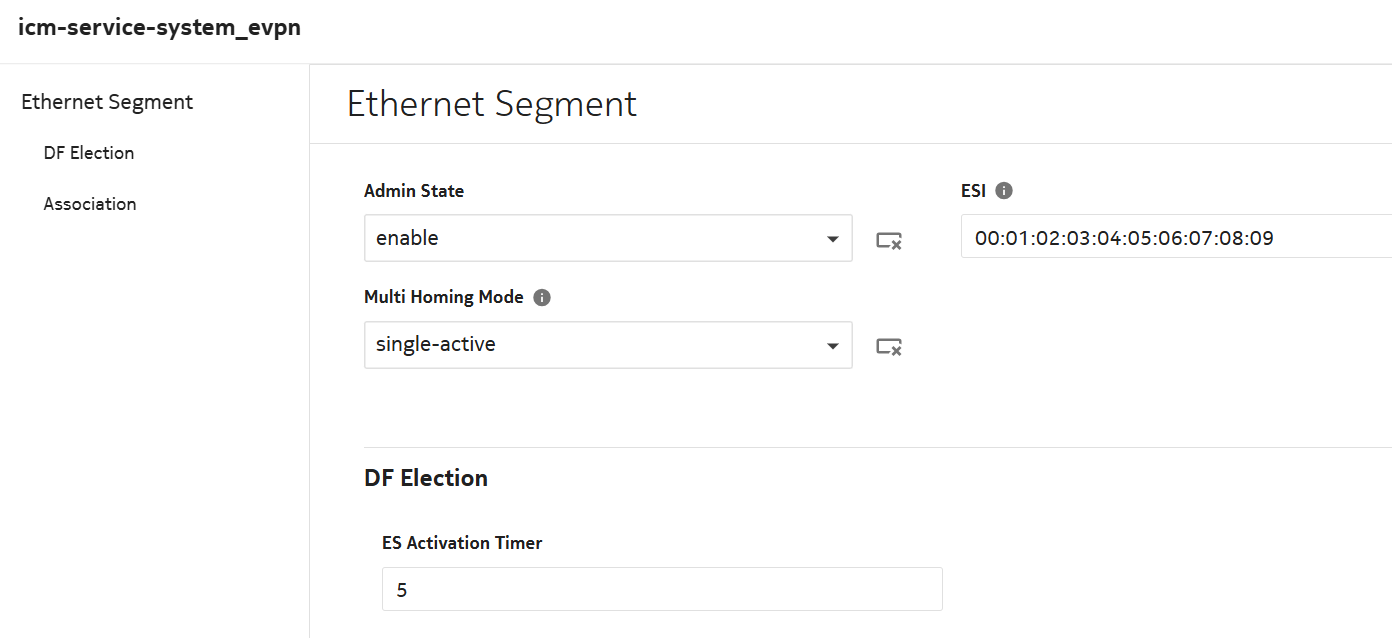Click the ES Activation Timer label
This screenshot has height=638, width=1392.
(462, 543)
